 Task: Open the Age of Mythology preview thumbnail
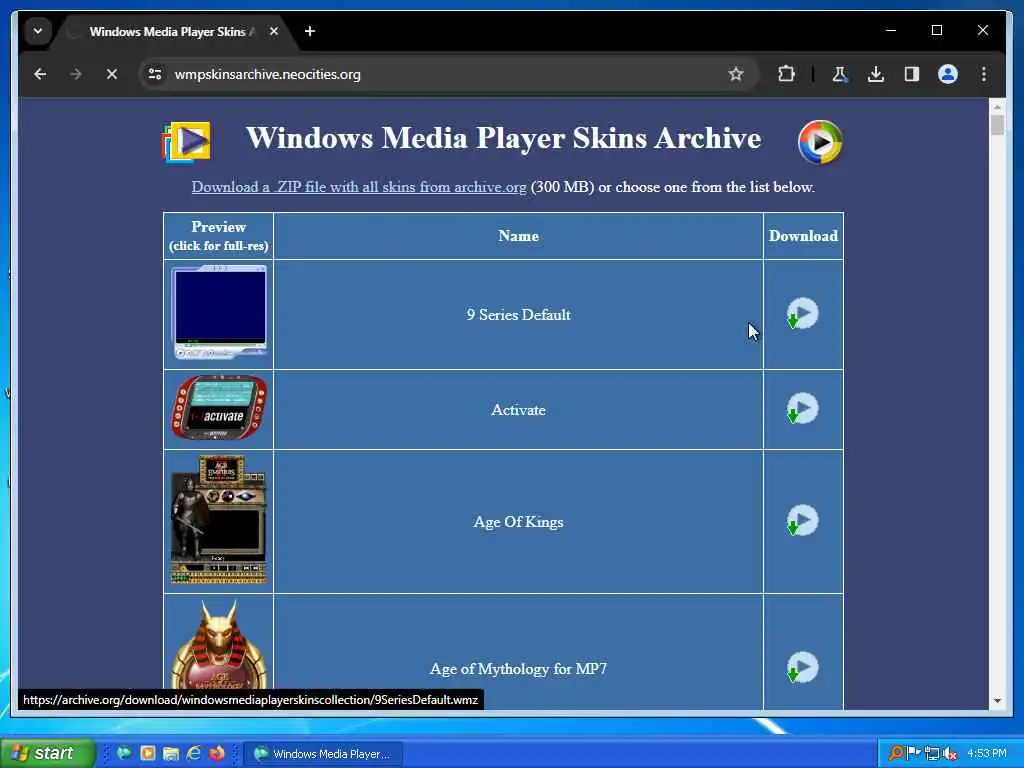click(x=219, y=645)
